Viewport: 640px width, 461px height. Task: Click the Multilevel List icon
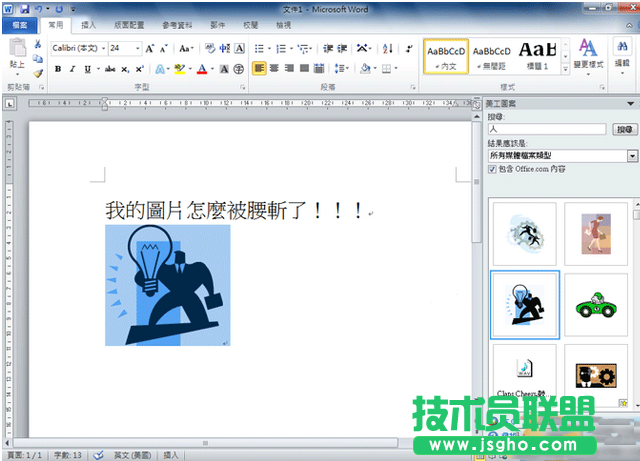click(303, 49)
